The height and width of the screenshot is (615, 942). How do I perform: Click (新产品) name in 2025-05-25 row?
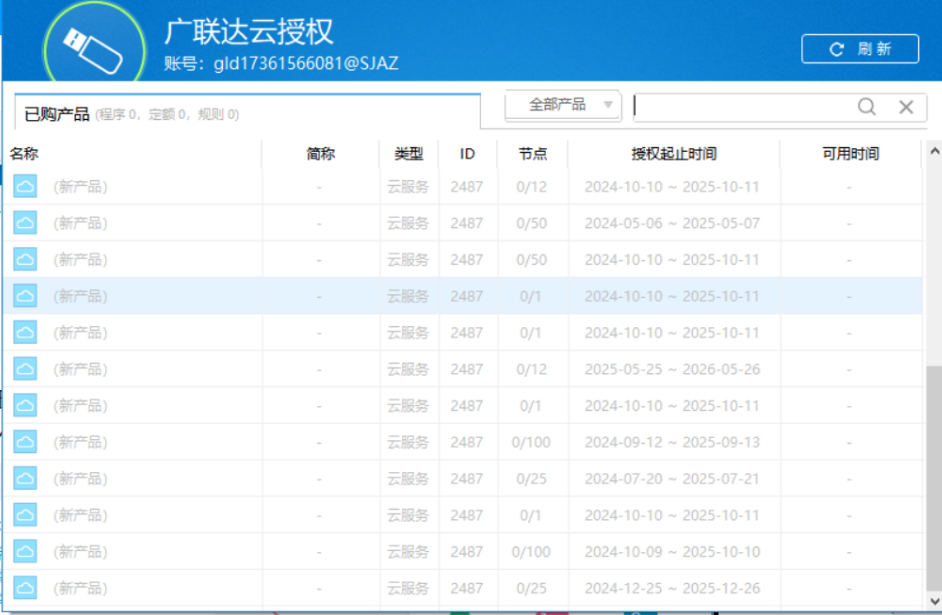point(80,369)
